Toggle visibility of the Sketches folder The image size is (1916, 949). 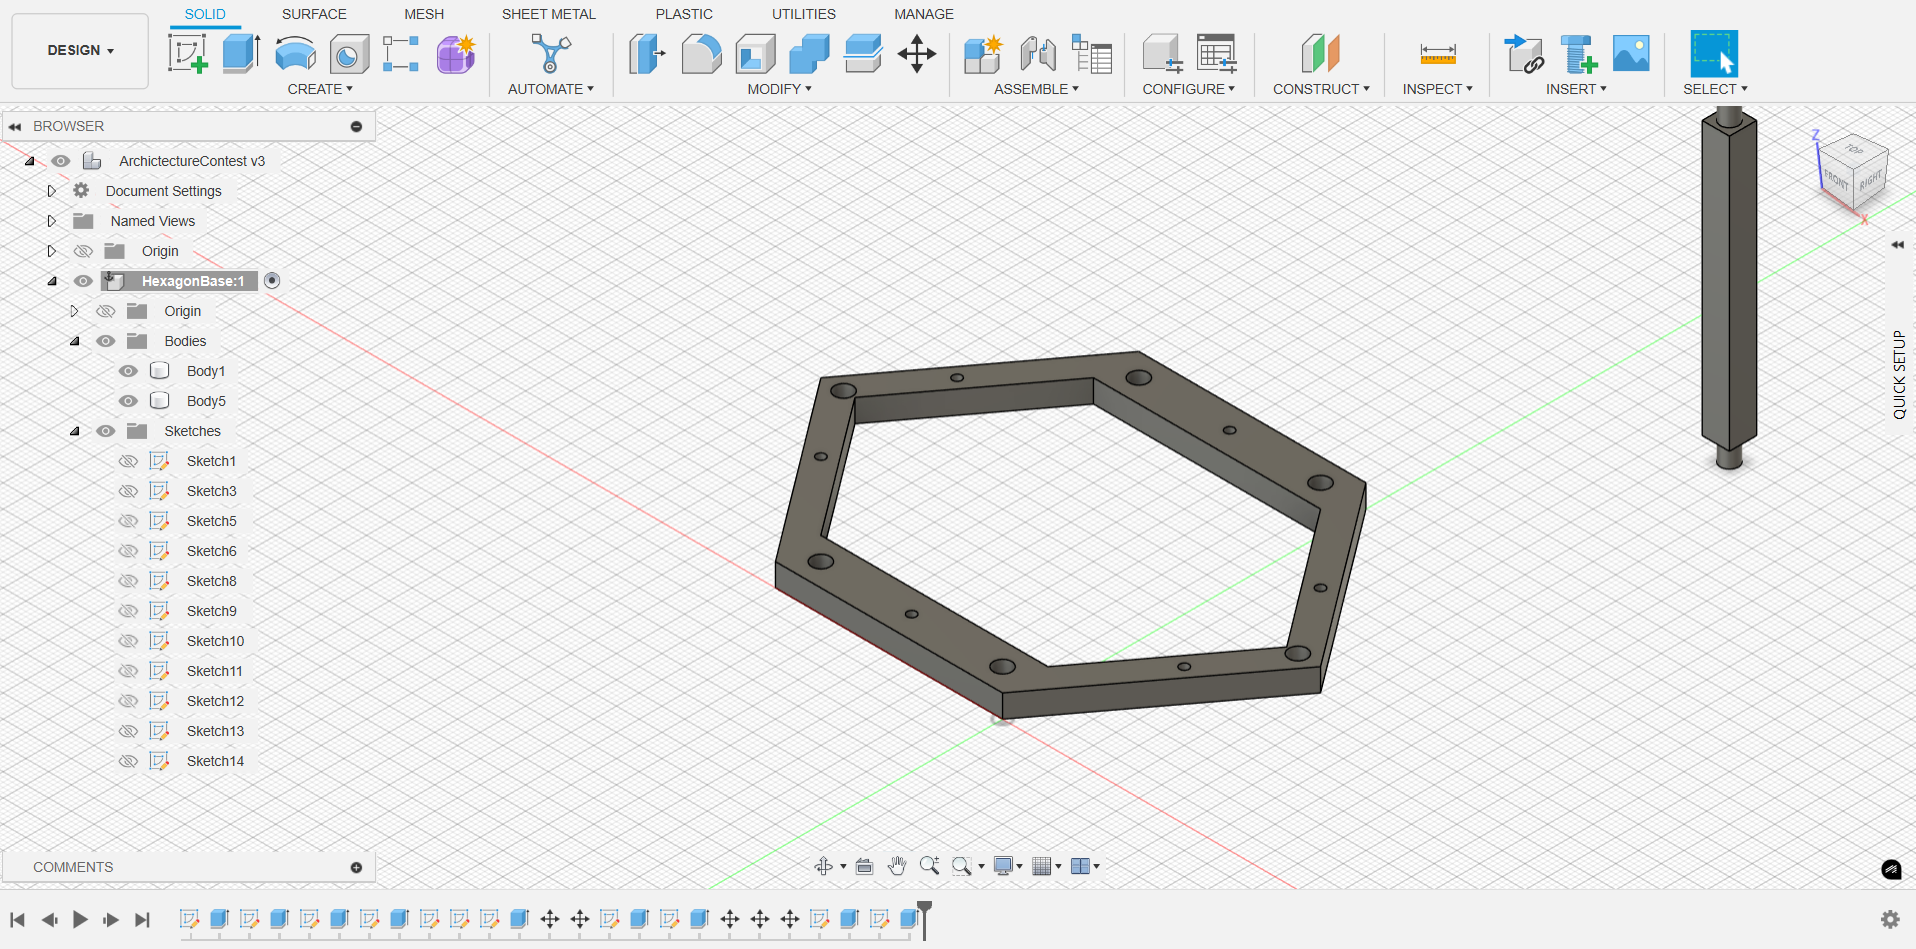(106, 431)
